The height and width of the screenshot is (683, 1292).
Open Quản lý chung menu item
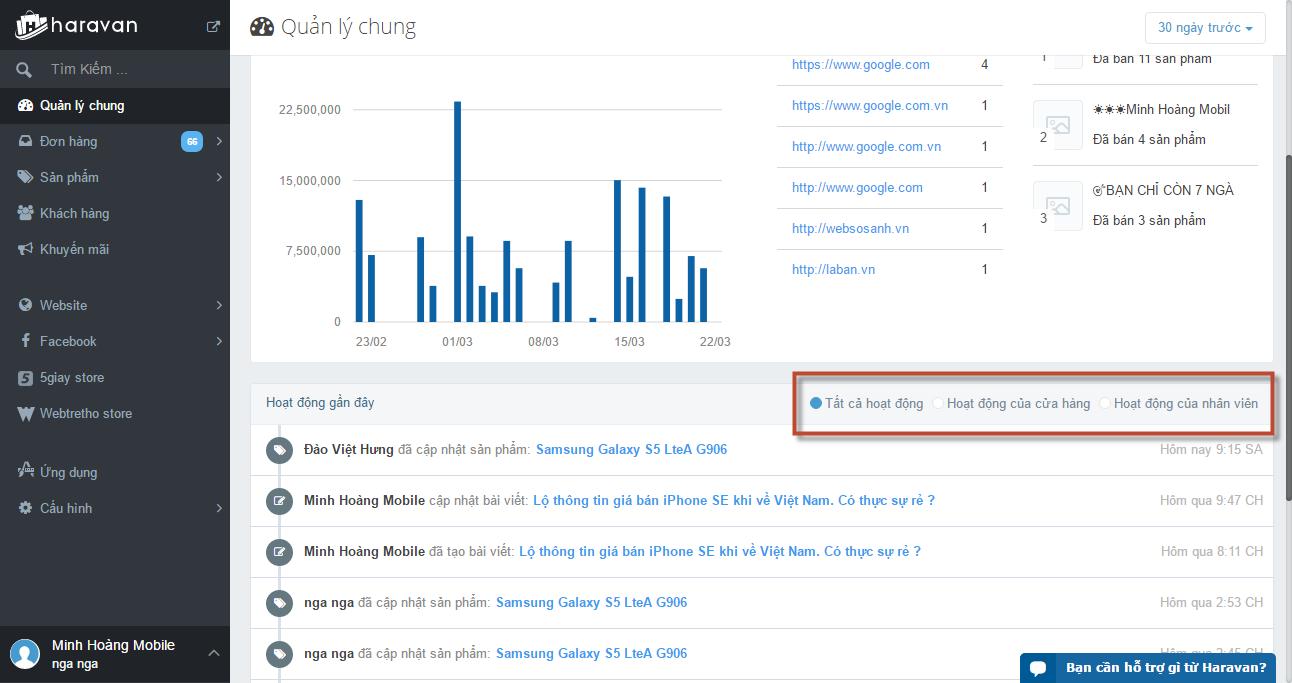click(x=115, y=105)
